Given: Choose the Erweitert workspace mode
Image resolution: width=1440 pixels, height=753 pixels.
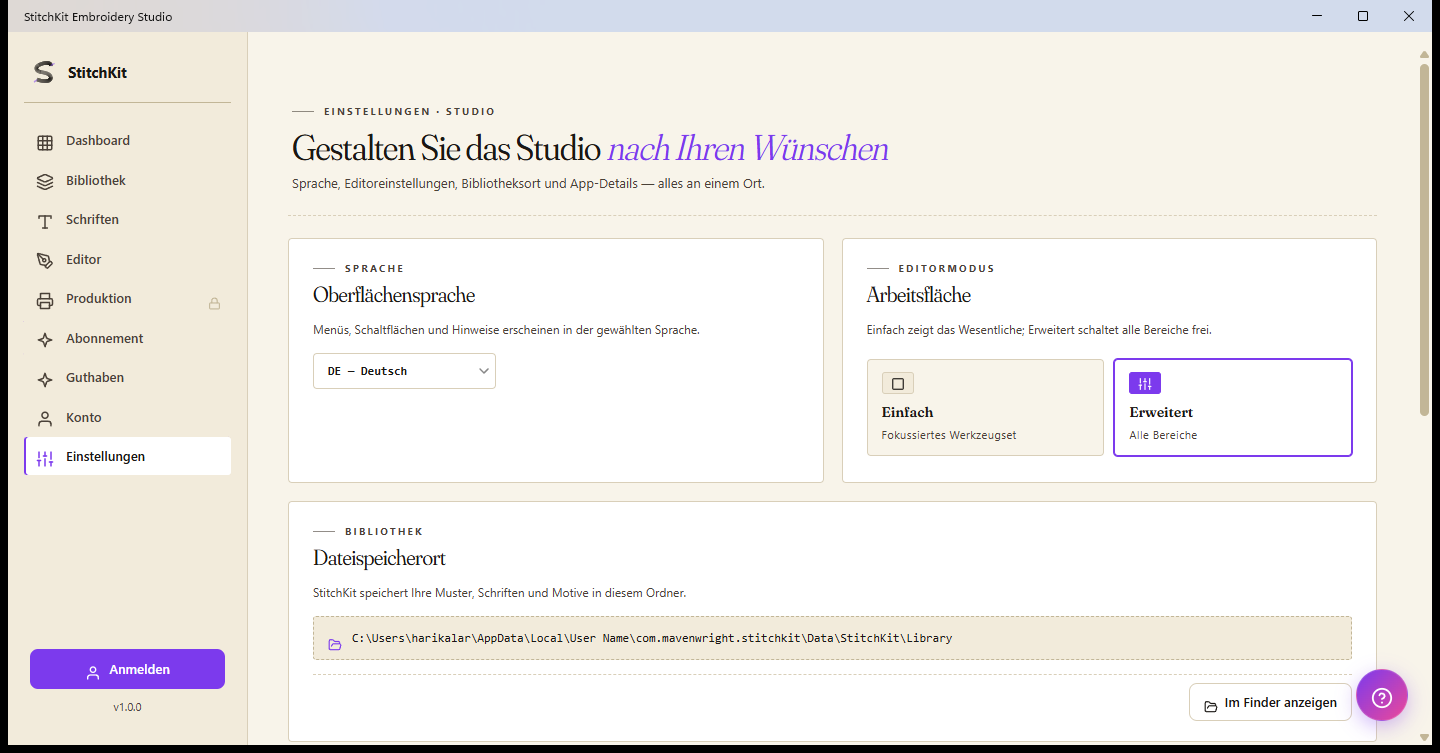Looking at the screenshot, I should [x=1233, y=407].
